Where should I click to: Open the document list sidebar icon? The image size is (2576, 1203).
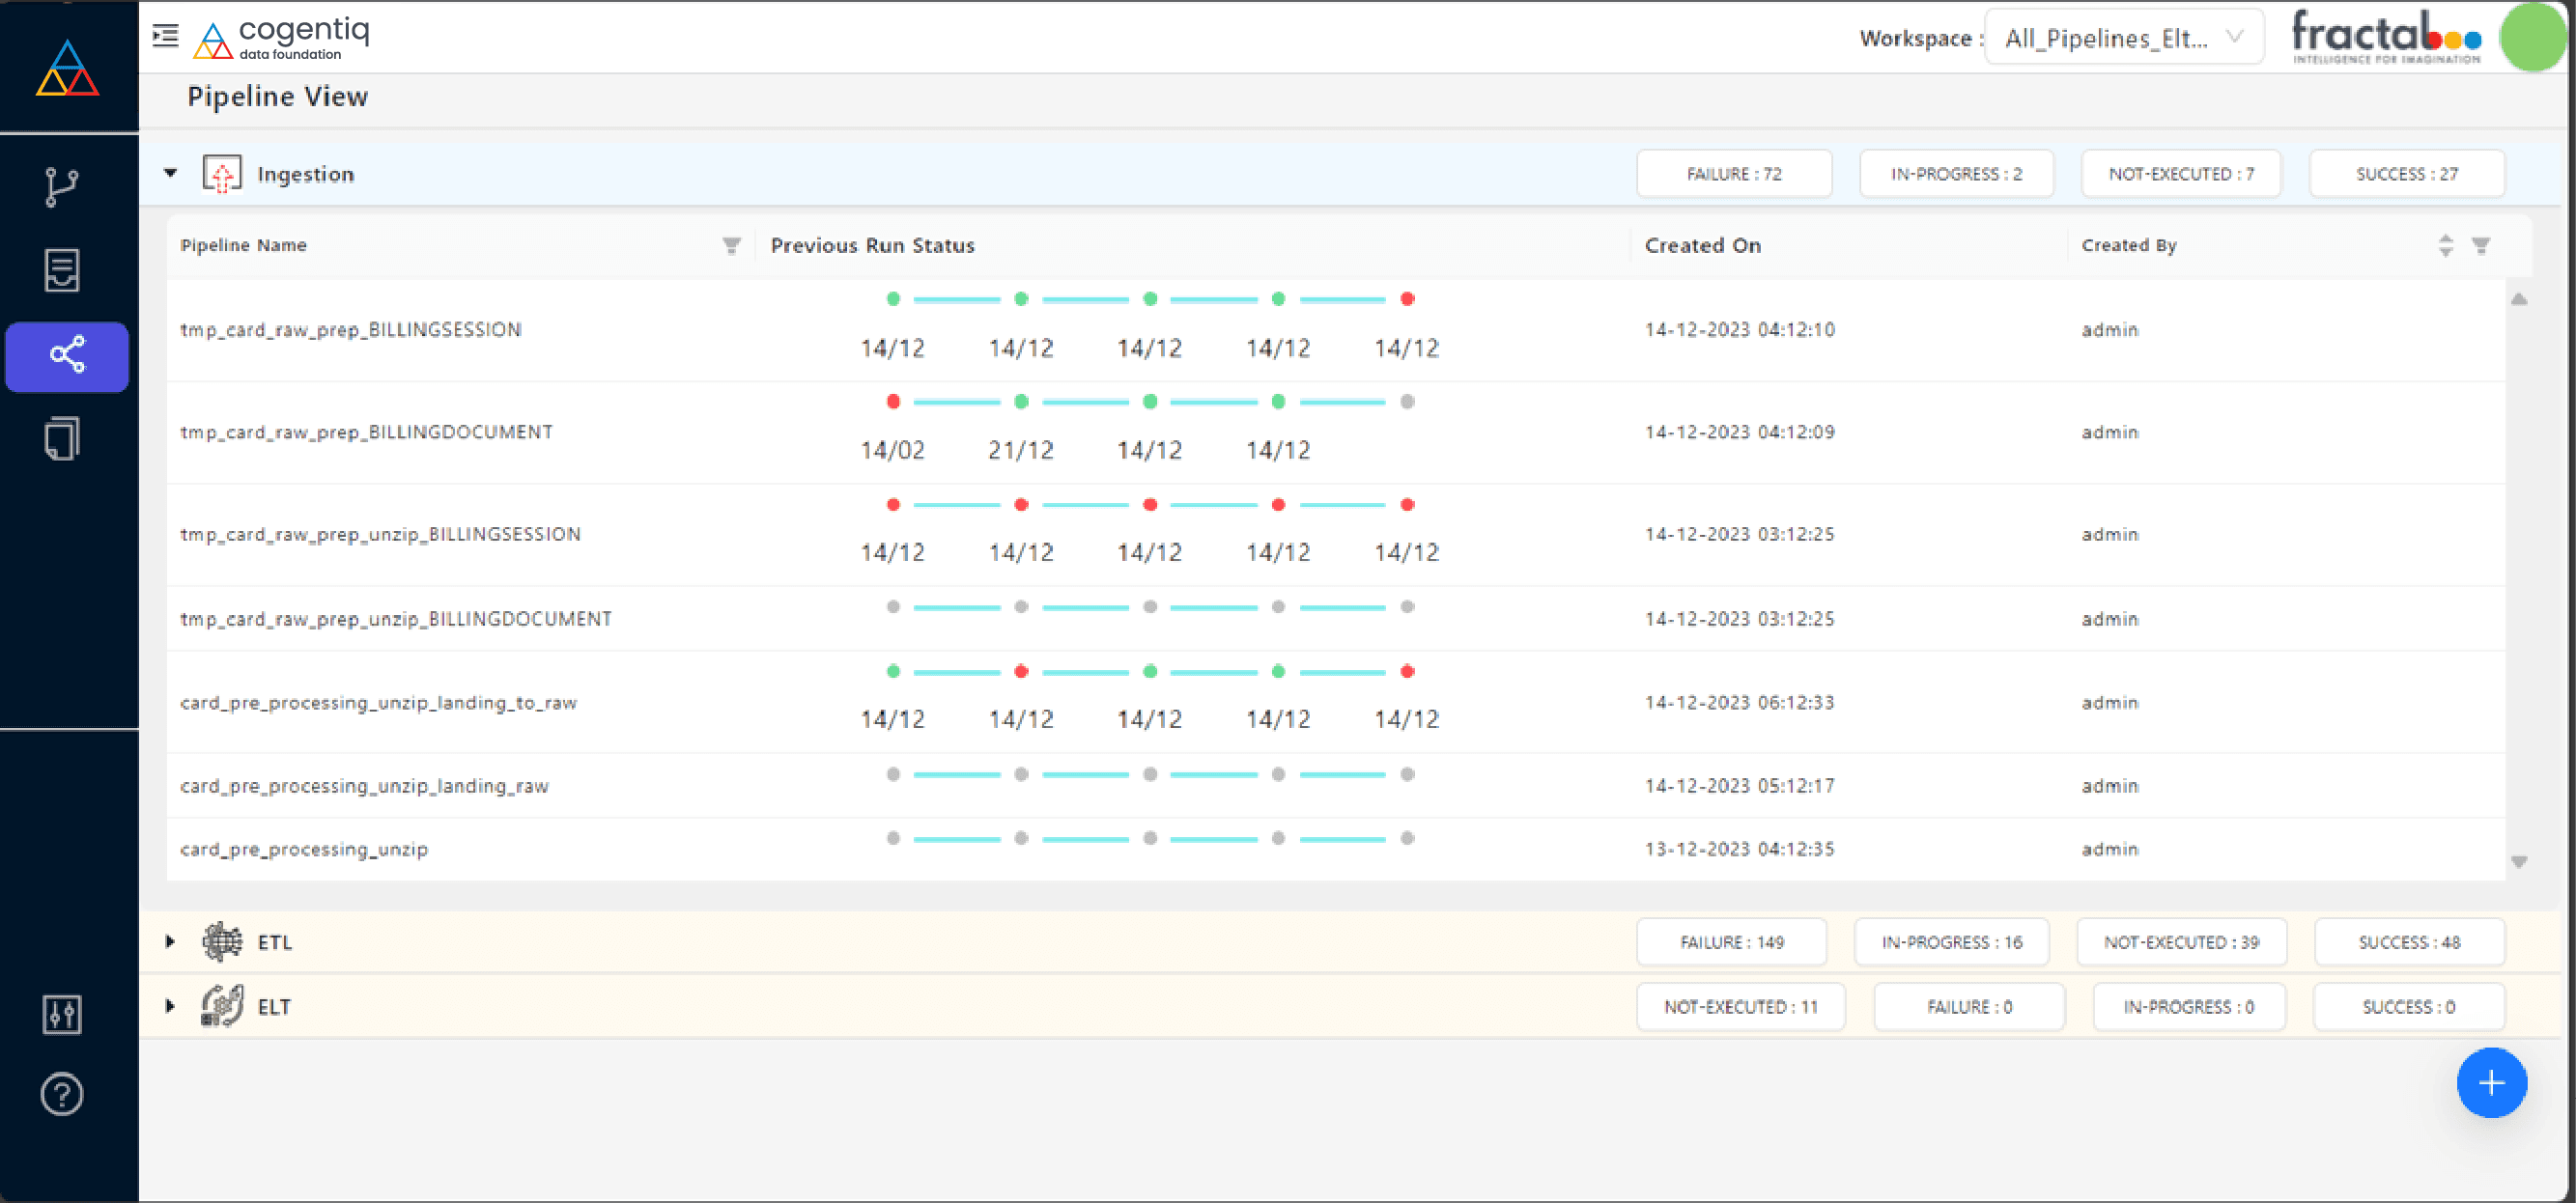tap(62, 270)
